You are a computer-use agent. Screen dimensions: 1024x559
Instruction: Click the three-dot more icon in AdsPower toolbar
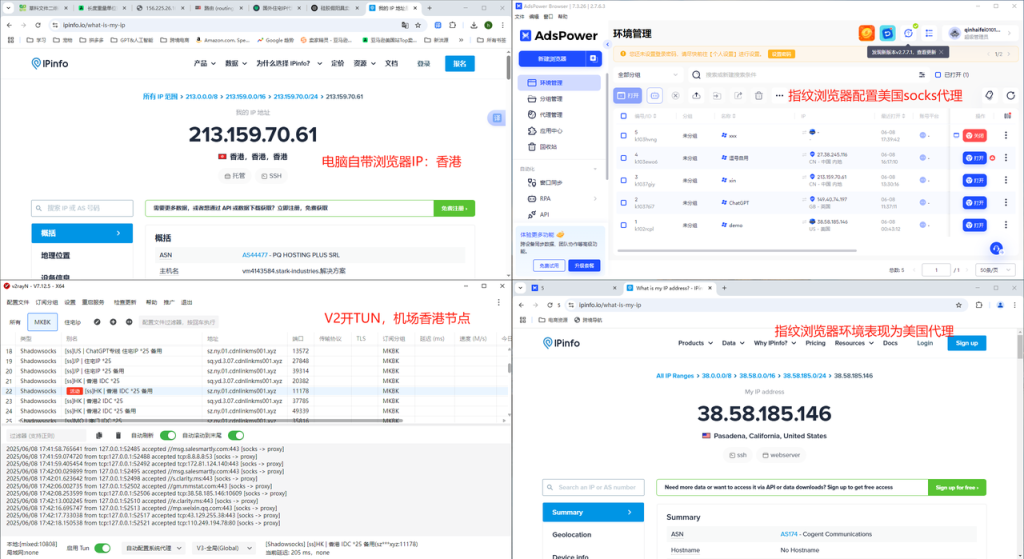779,95
